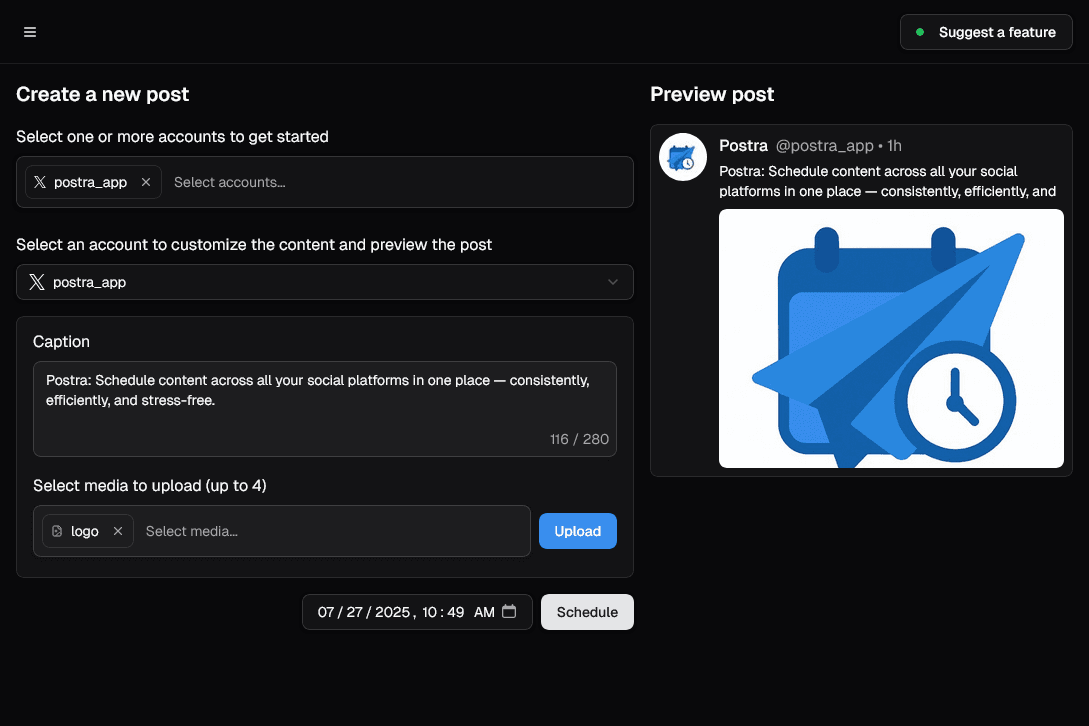This screenshot has width=1089, height=726.
Task: Click the 116 / 280 character counter
Action: tap(579, 439)
